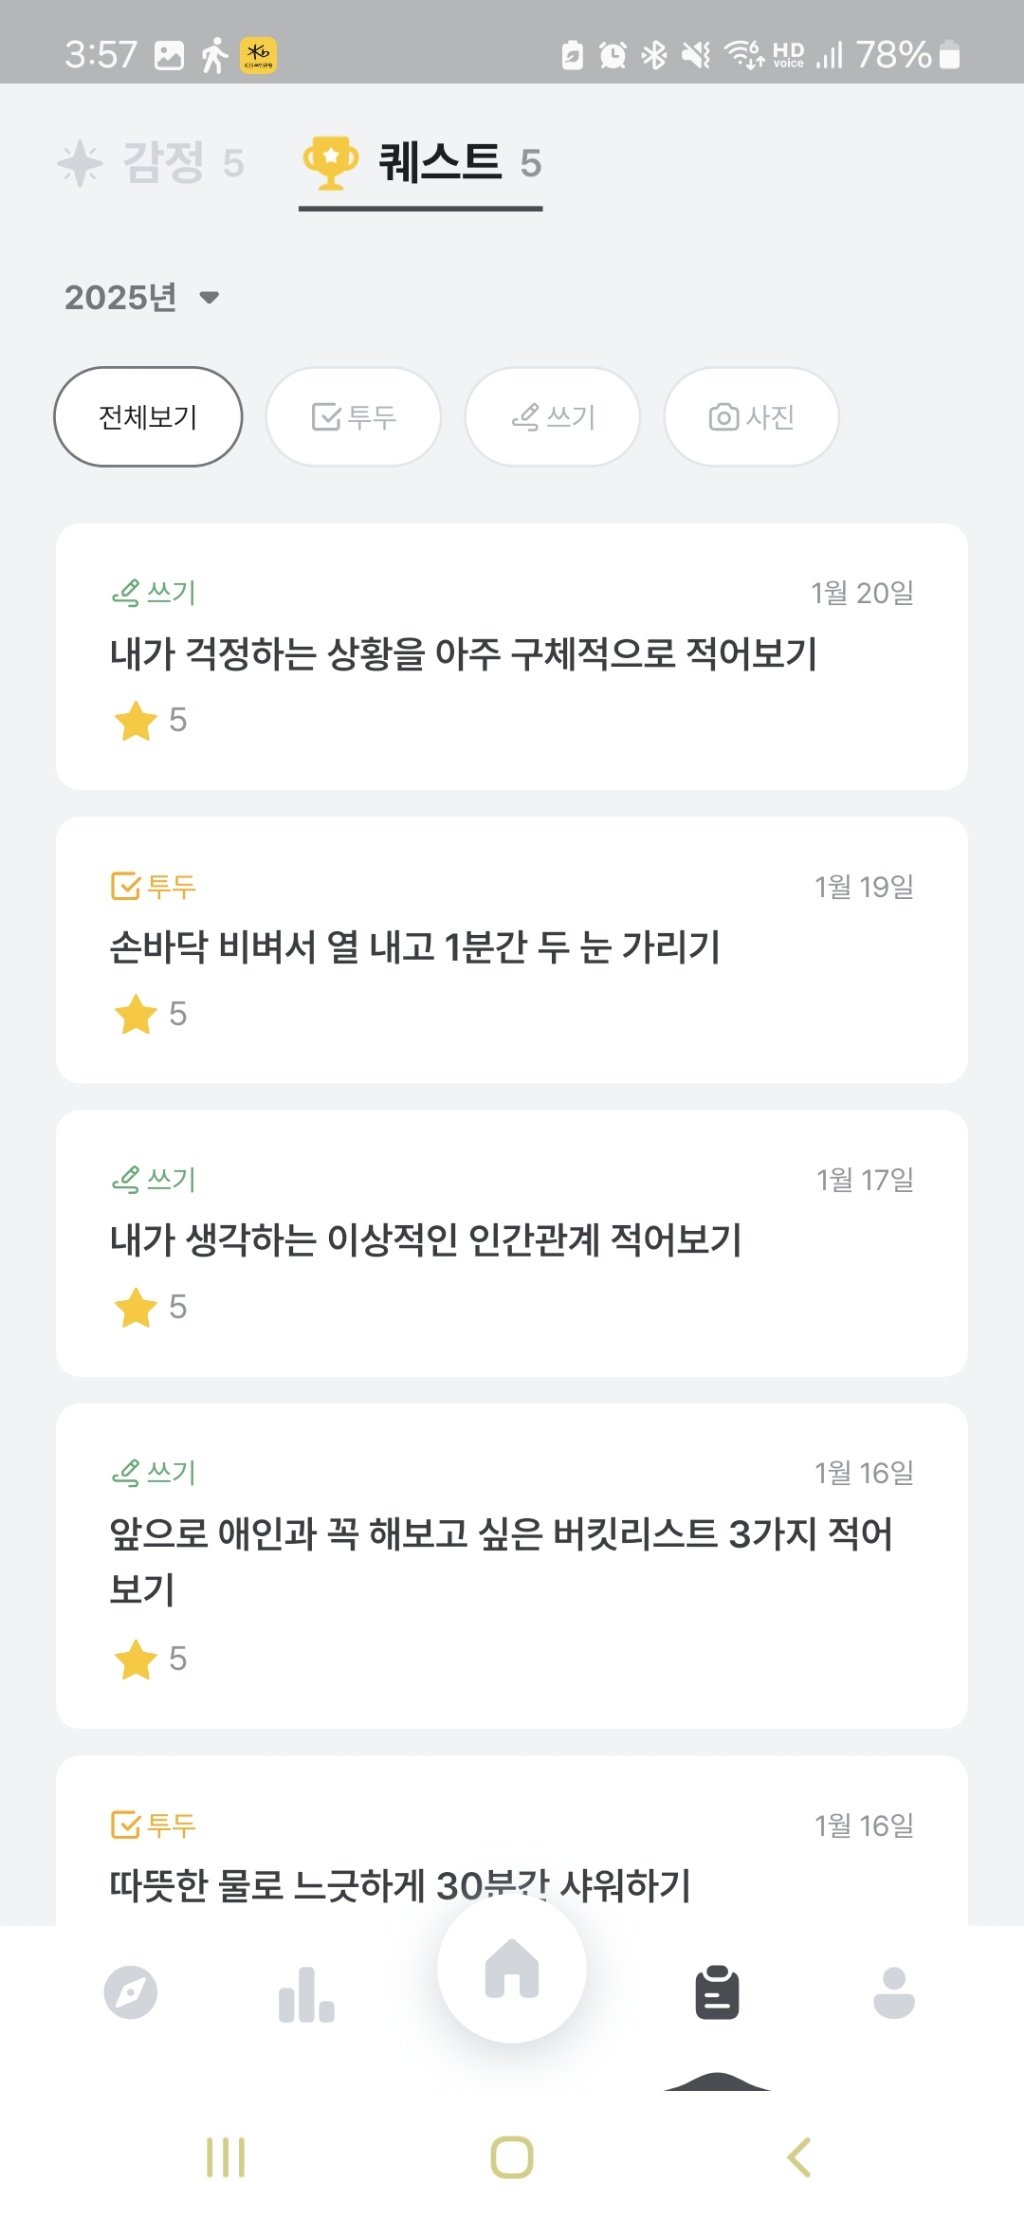Viewport: 1024px width, 2219px height.
Task: Open the 이상적인 인간관계 quest entry
Action: (511, 1242)
